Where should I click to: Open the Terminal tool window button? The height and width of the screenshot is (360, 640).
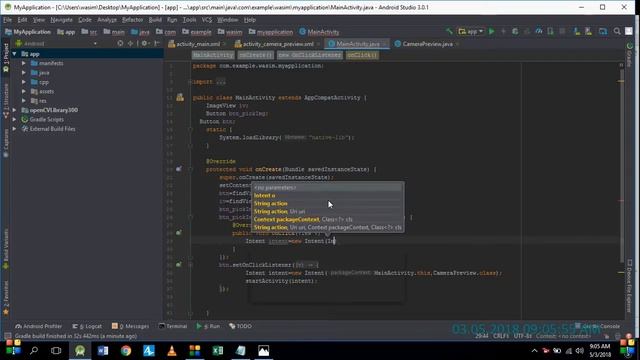(x=173, y=326)
